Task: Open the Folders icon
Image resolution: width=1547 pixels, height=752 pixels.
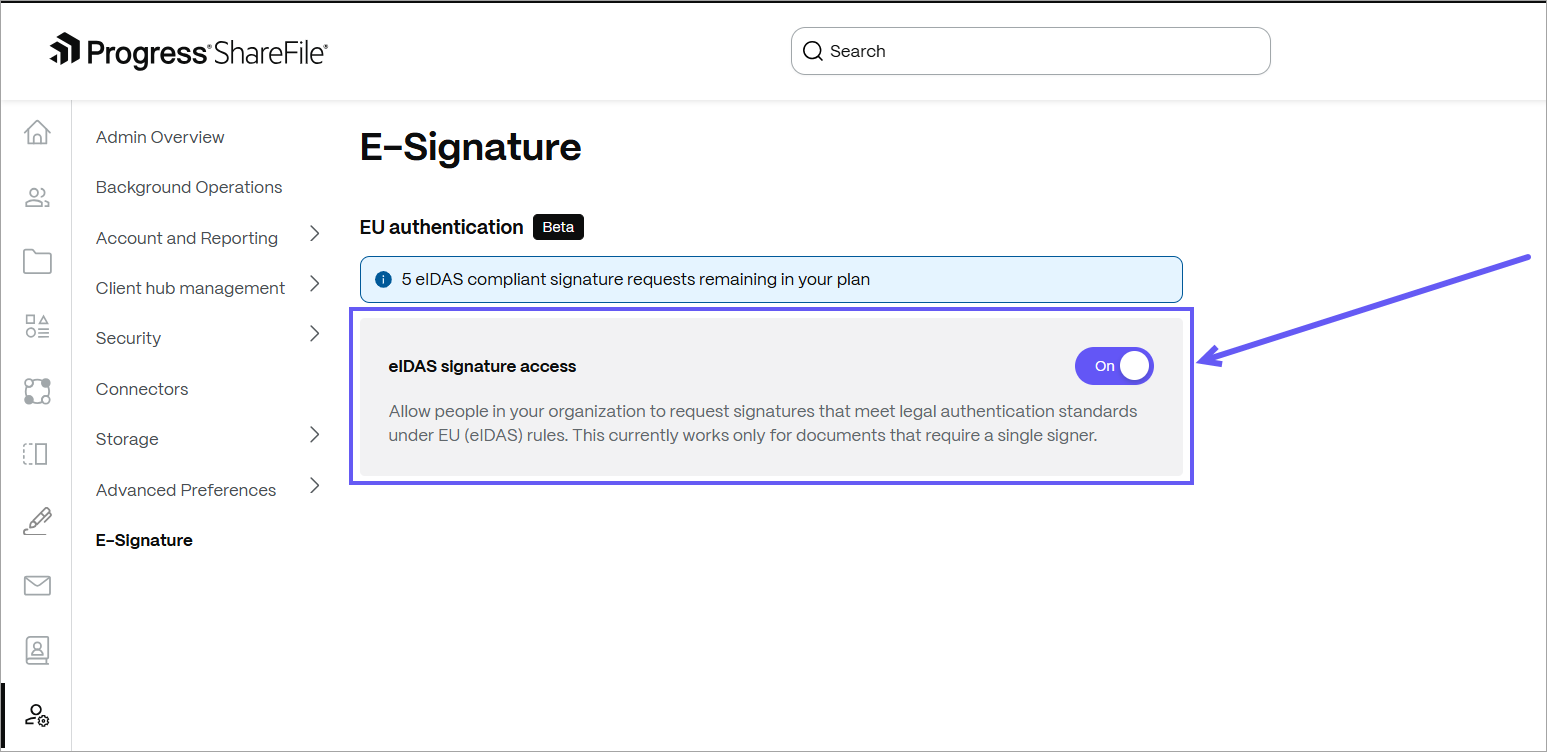Action: pos(36,261)
